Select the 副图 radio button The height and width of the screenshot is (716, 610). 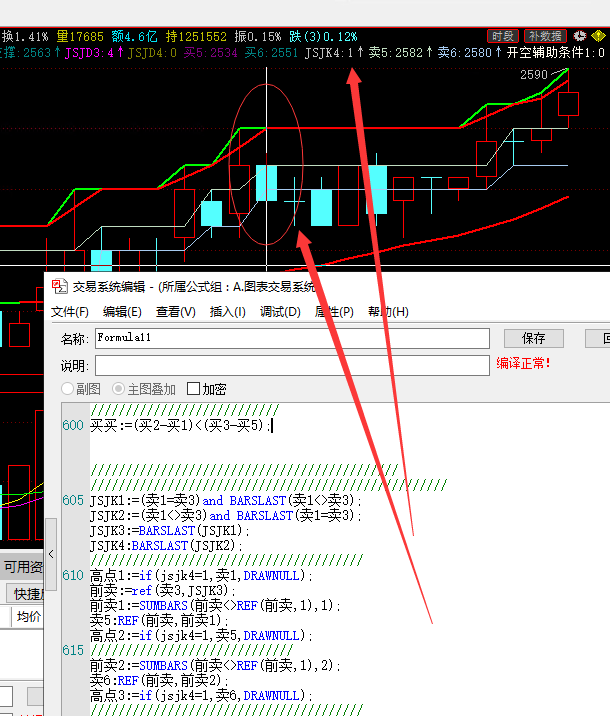click(67, 389)
